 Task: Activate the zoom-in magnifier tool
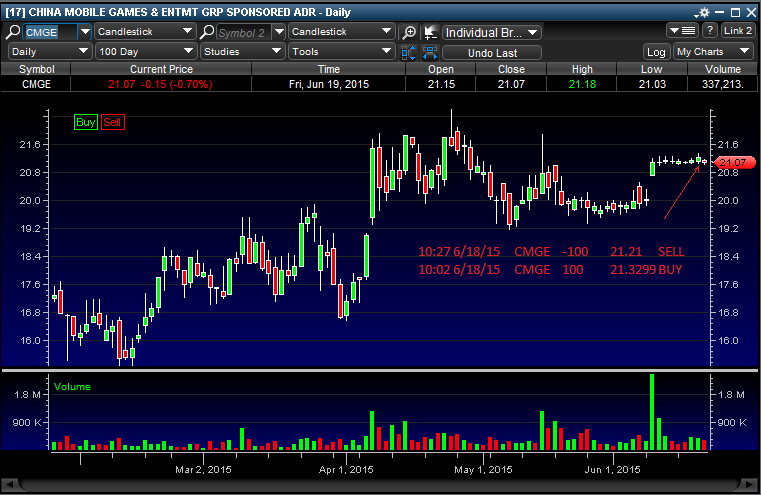409,33
